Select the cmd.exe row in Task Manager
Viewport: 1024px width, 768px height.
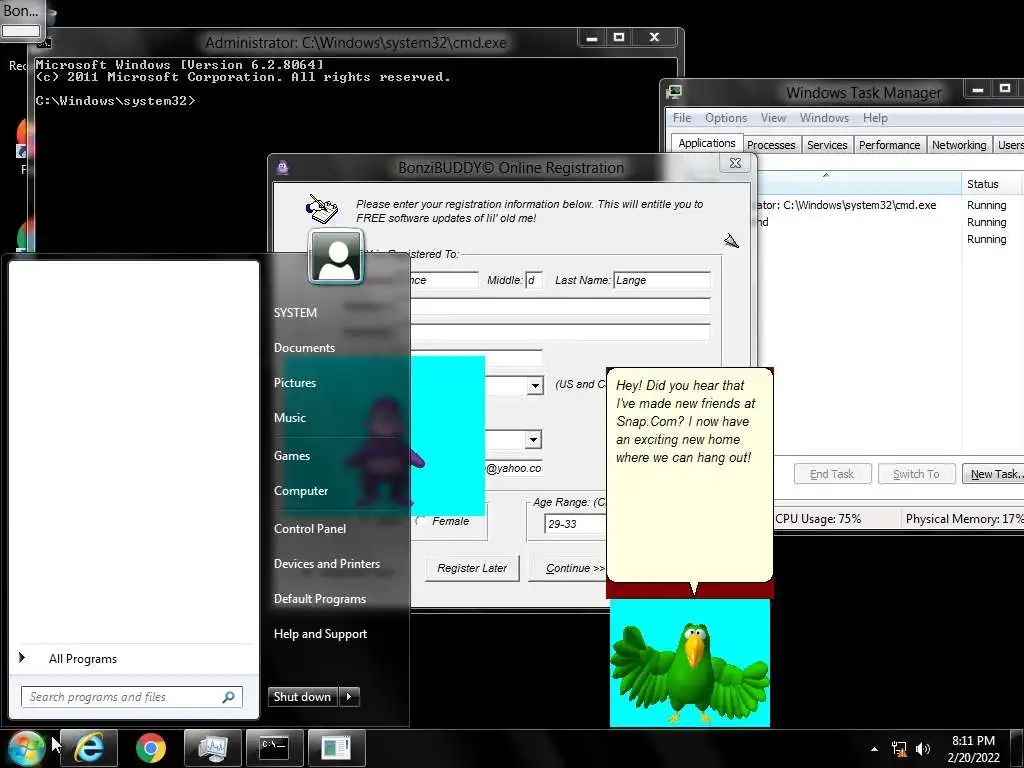[x=859, y=205]
